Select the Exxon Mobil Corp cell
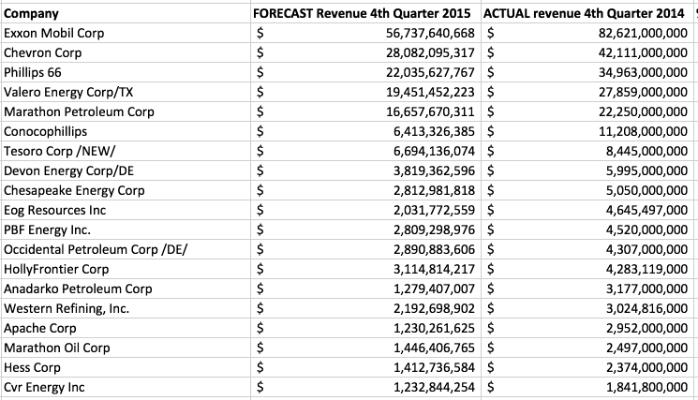 click(x=54, y=33)
